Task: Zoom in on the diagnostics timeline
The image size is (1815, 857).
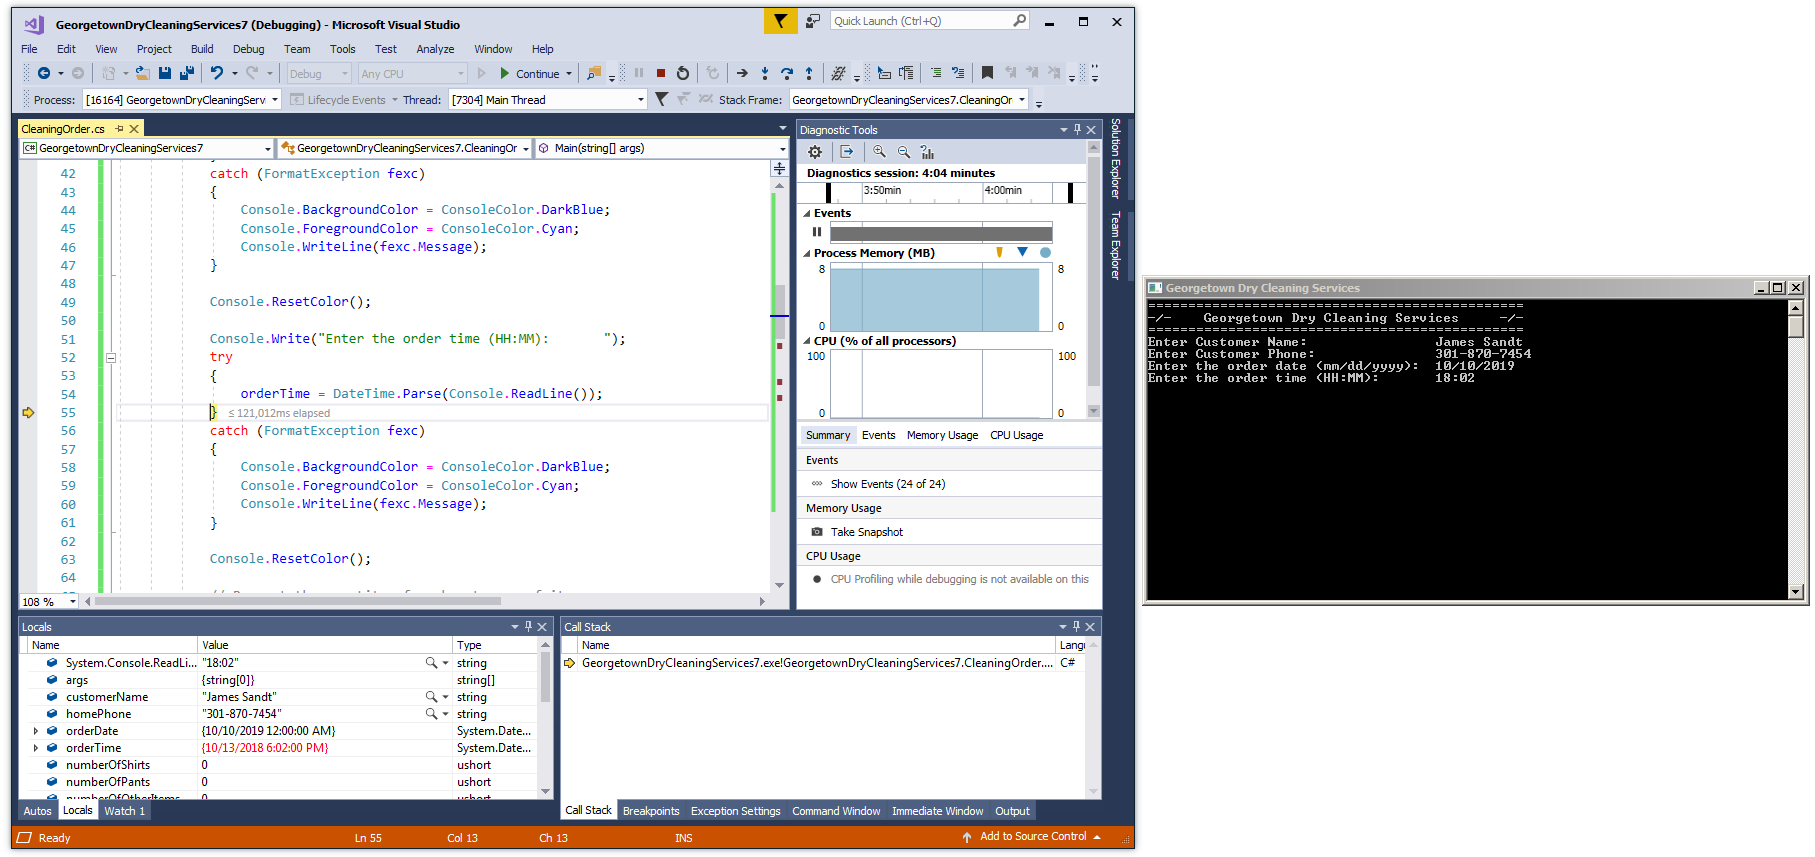Action: tap(879, 152)
